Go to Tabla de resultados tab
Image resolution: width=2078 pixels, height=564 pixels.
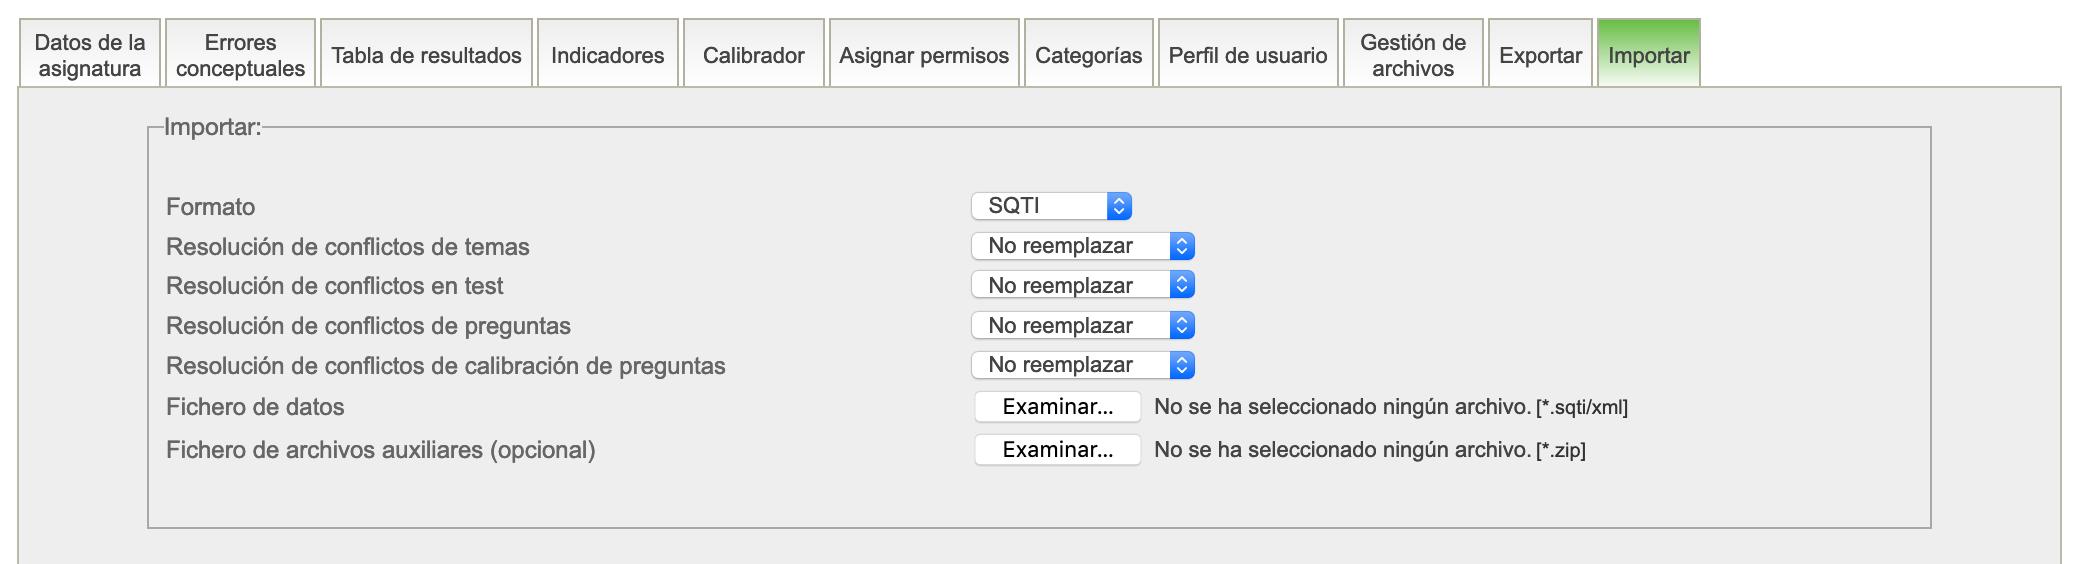[426, 55]
